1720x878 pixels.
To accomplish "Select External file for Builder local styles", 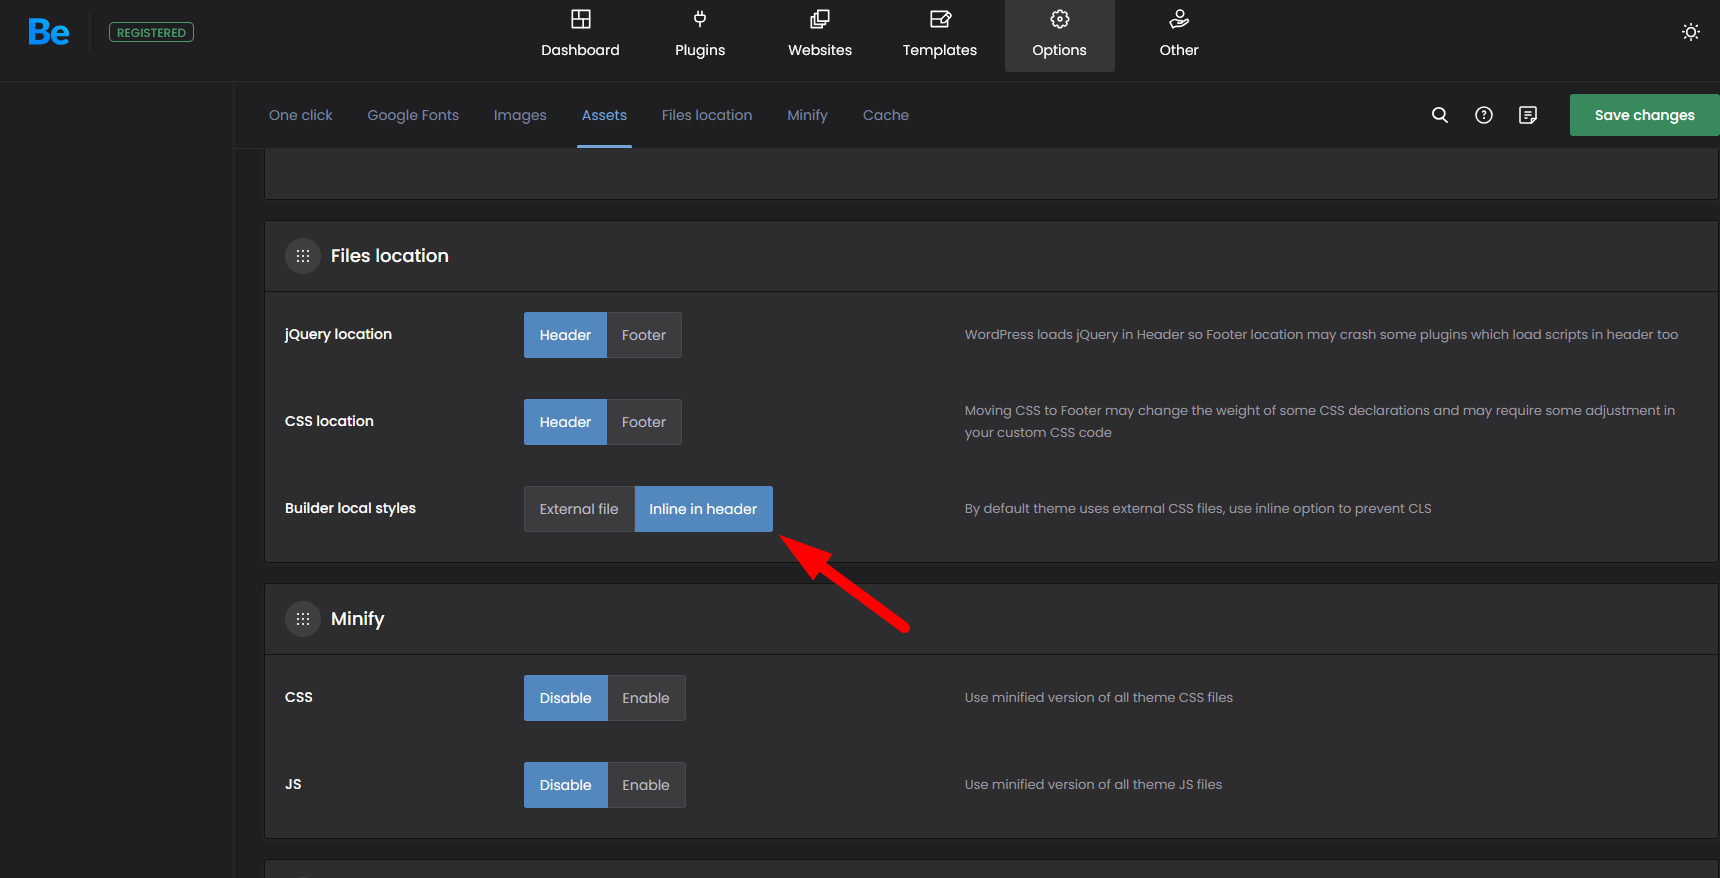I will (x=579, y=509).
